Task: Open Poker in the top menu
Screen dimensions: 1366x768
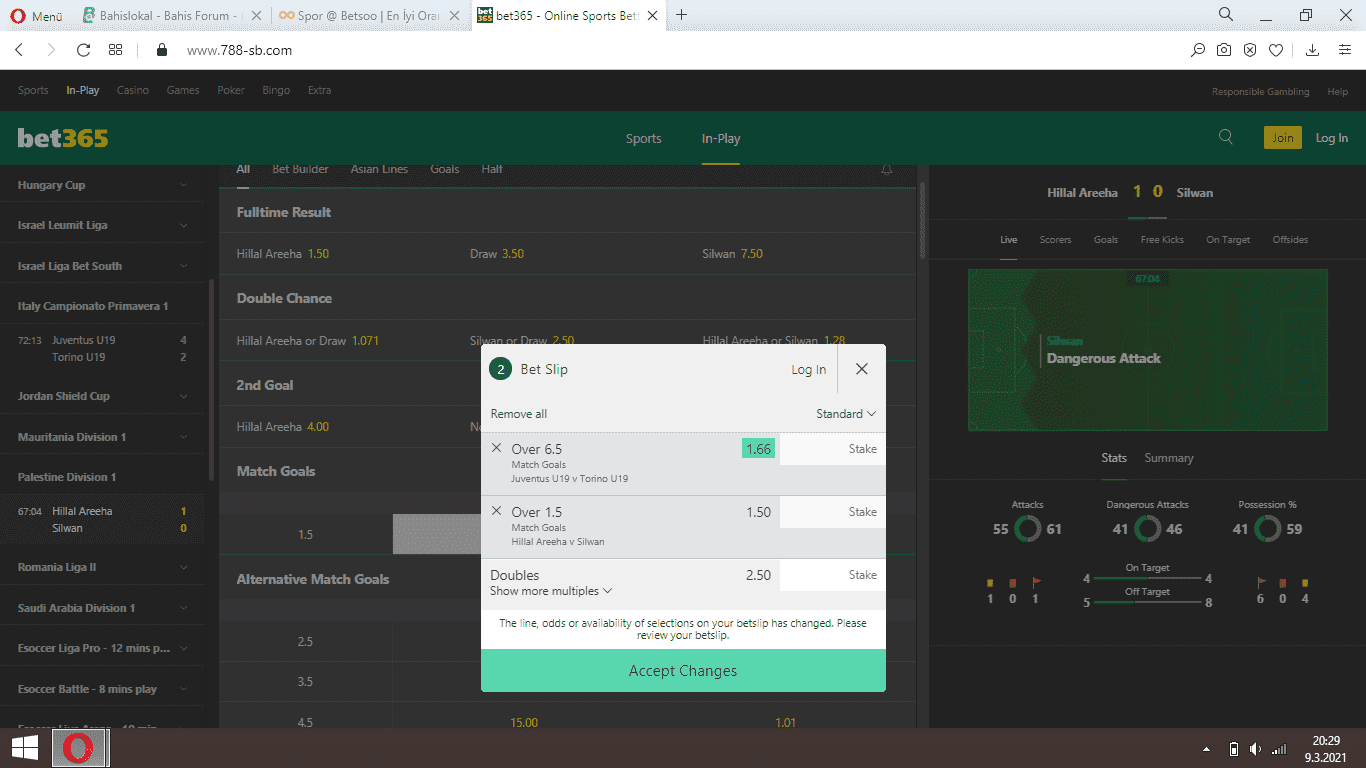Action: click(231, 90)
